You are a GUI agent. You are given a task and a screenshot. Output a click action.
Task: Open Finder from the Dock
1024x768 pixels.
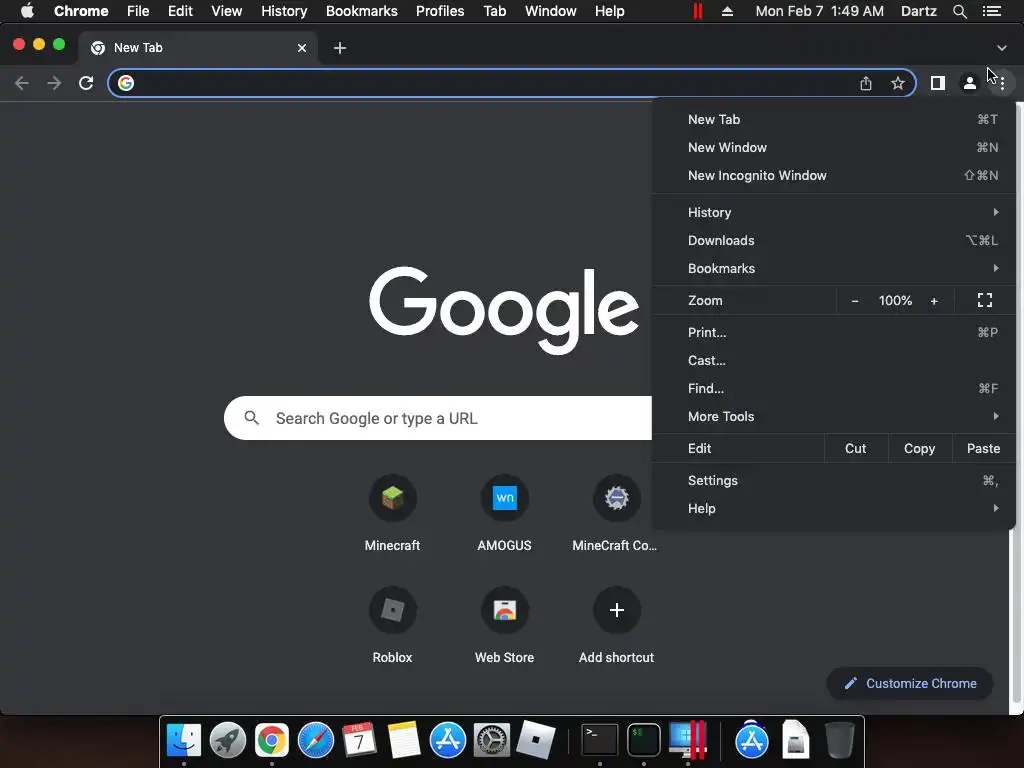184,740
